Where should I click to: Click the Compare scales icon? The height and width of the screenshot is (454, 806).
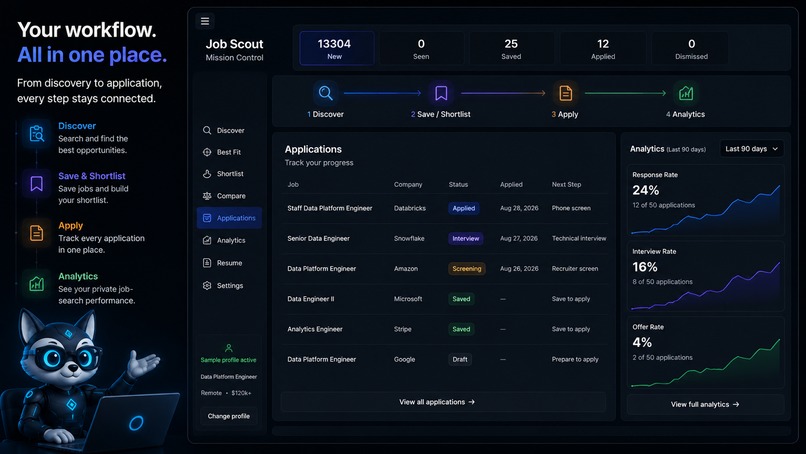click(207, 196)
